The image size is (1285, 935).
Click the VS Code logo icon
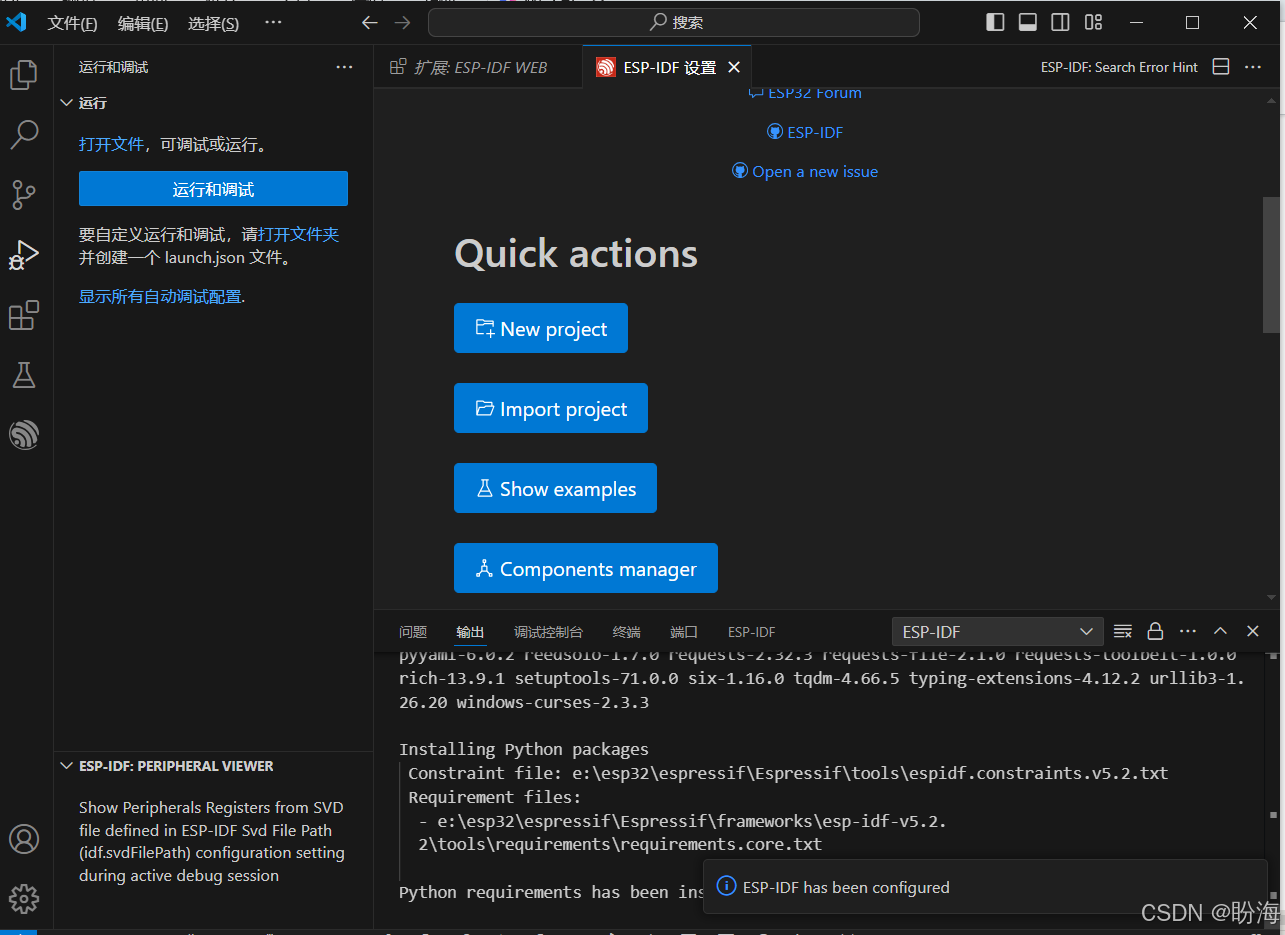point(17,22)
